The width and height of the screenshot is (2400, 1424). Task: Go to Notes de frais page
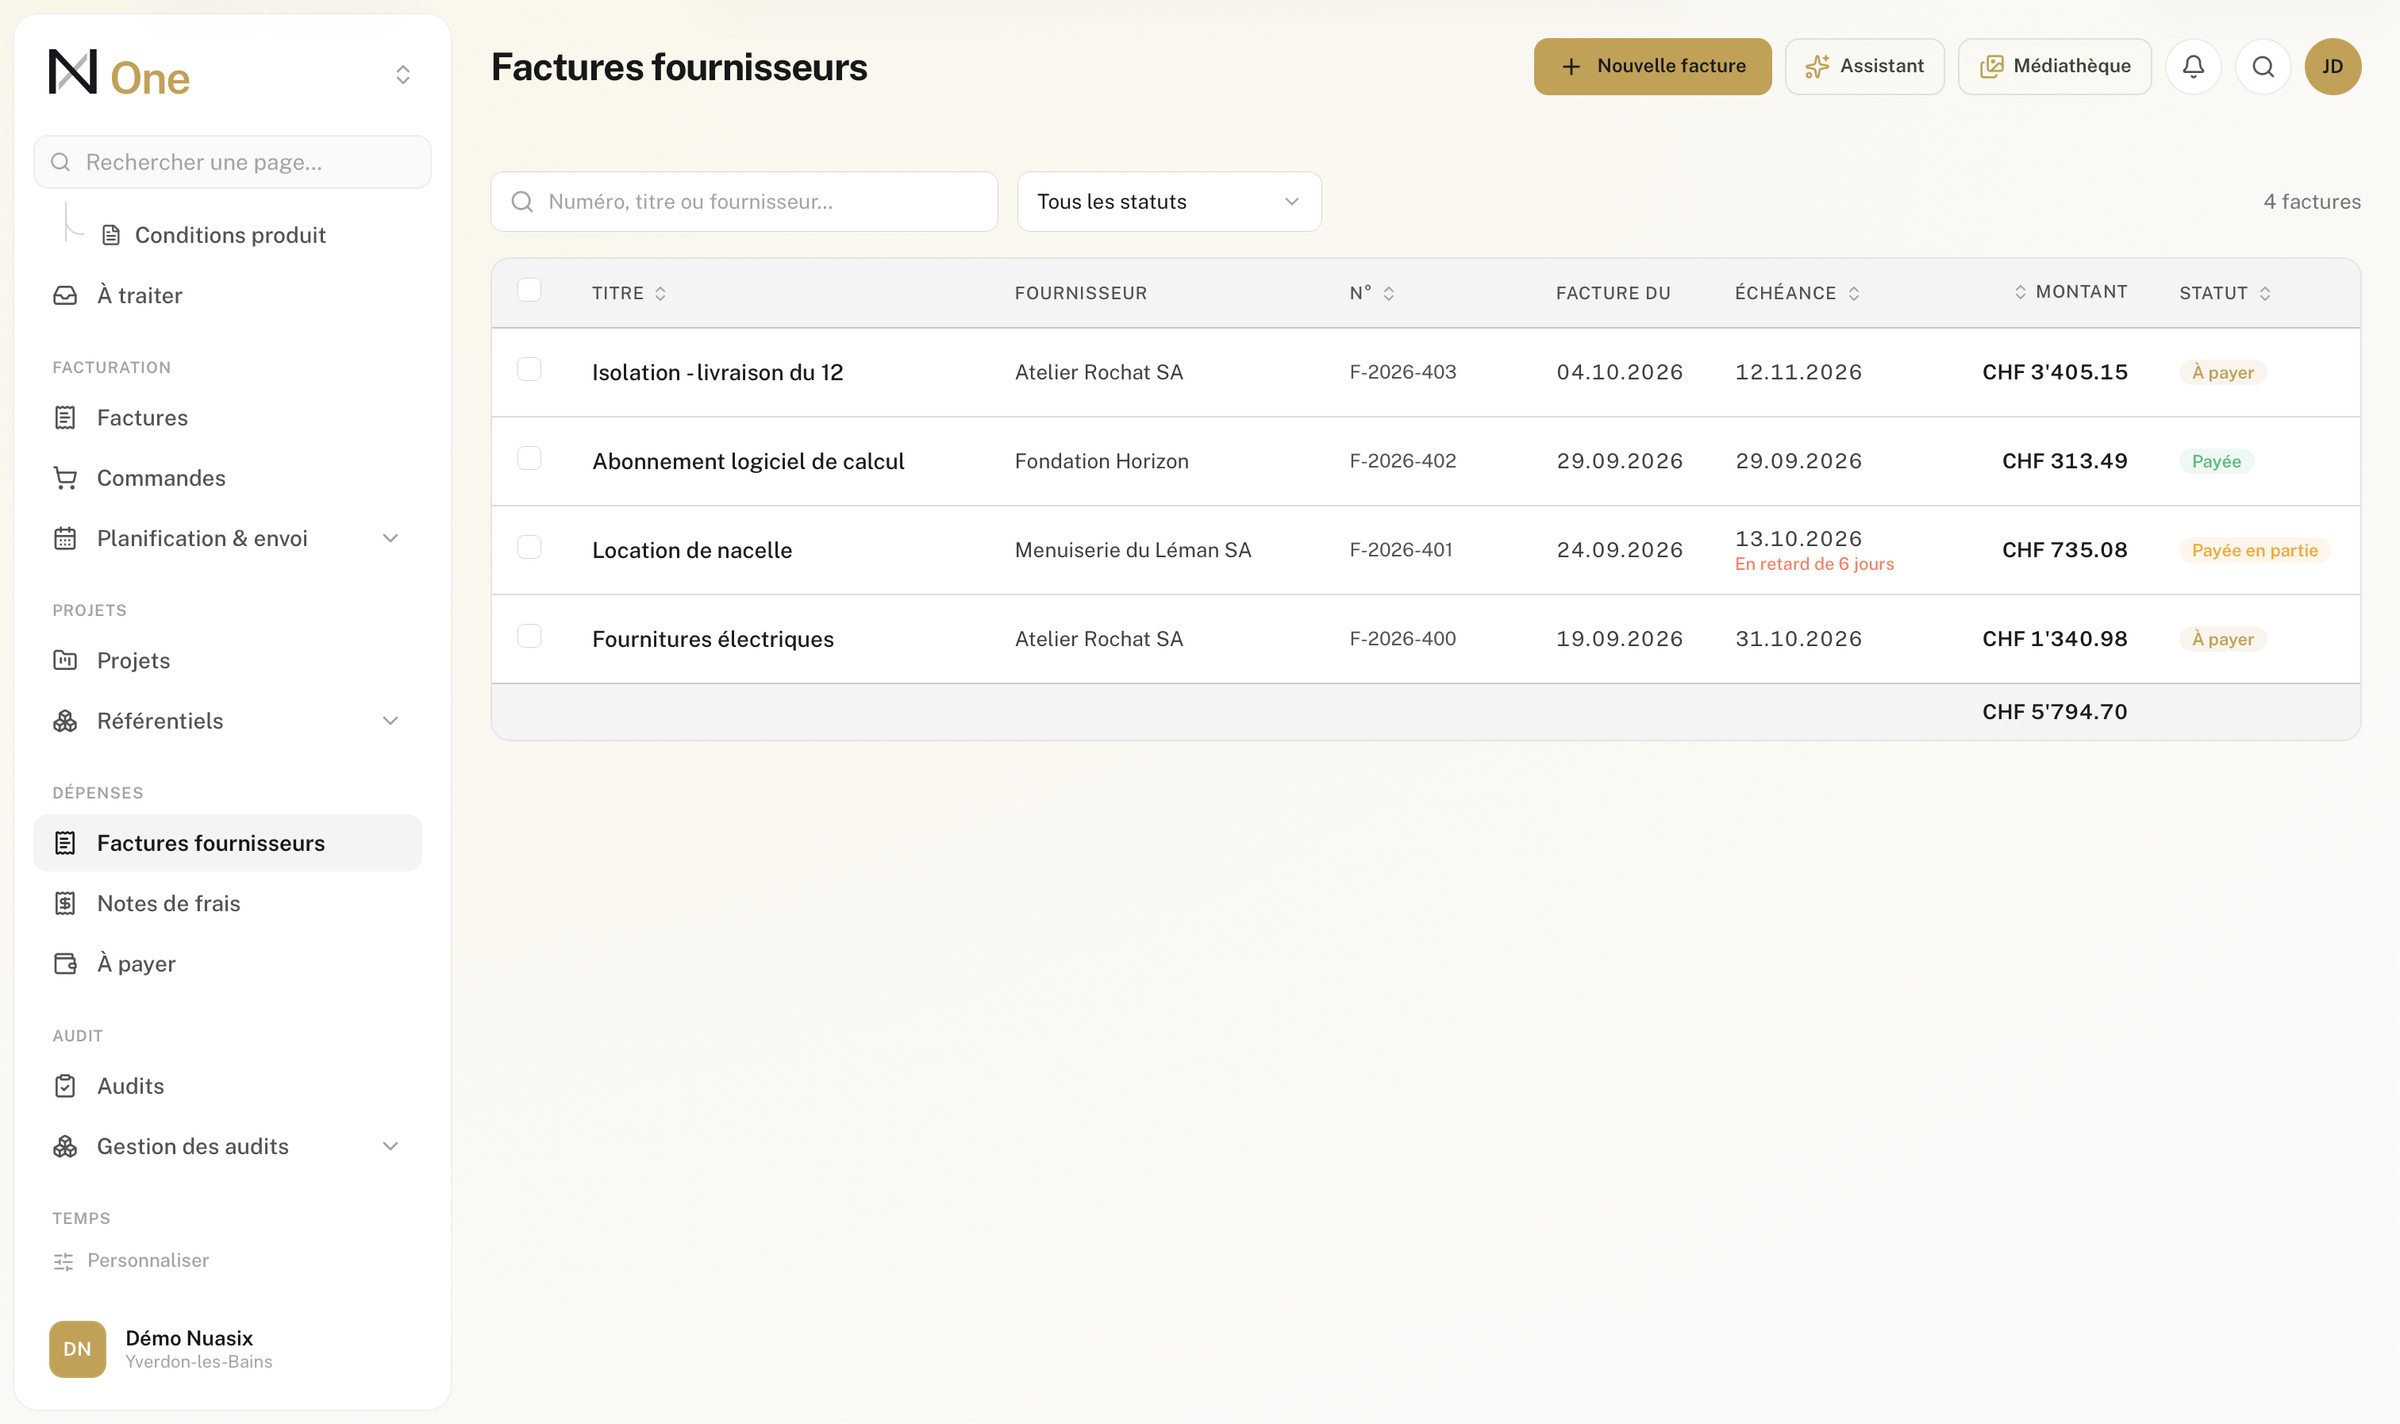pyautogui.click(x=228, y=903)
